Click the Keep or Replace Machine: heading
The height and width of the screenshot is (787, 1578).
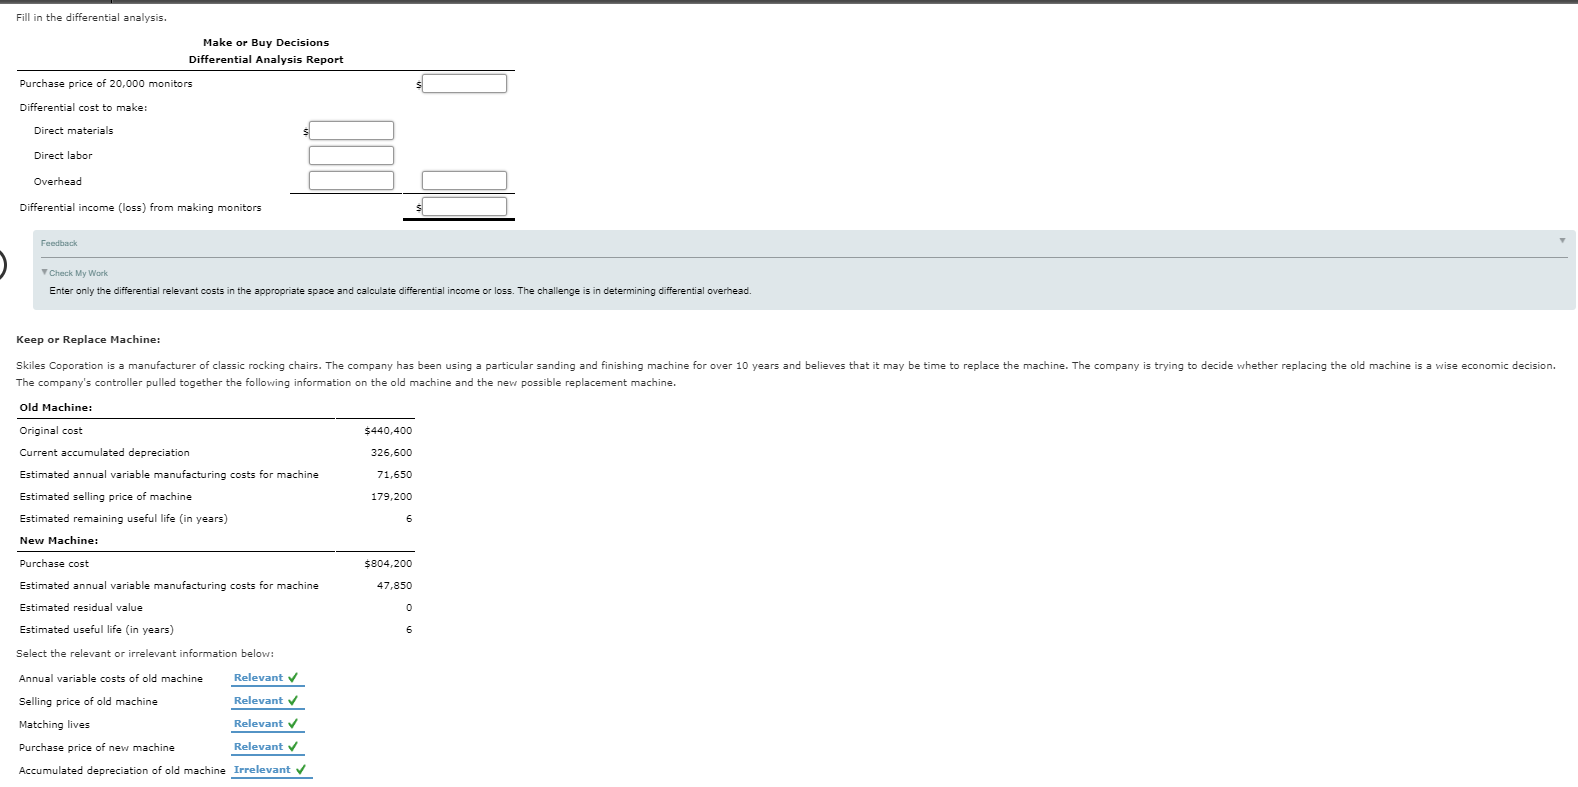88,340
